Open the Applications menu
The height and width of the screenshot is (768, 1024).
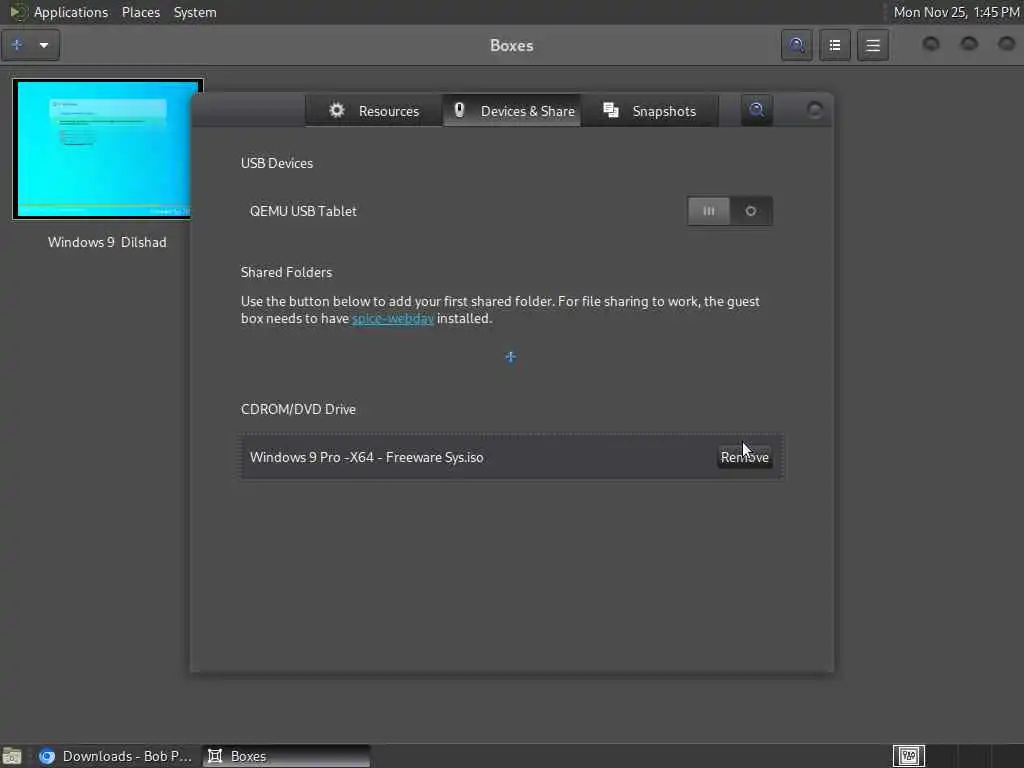point(71,12)
